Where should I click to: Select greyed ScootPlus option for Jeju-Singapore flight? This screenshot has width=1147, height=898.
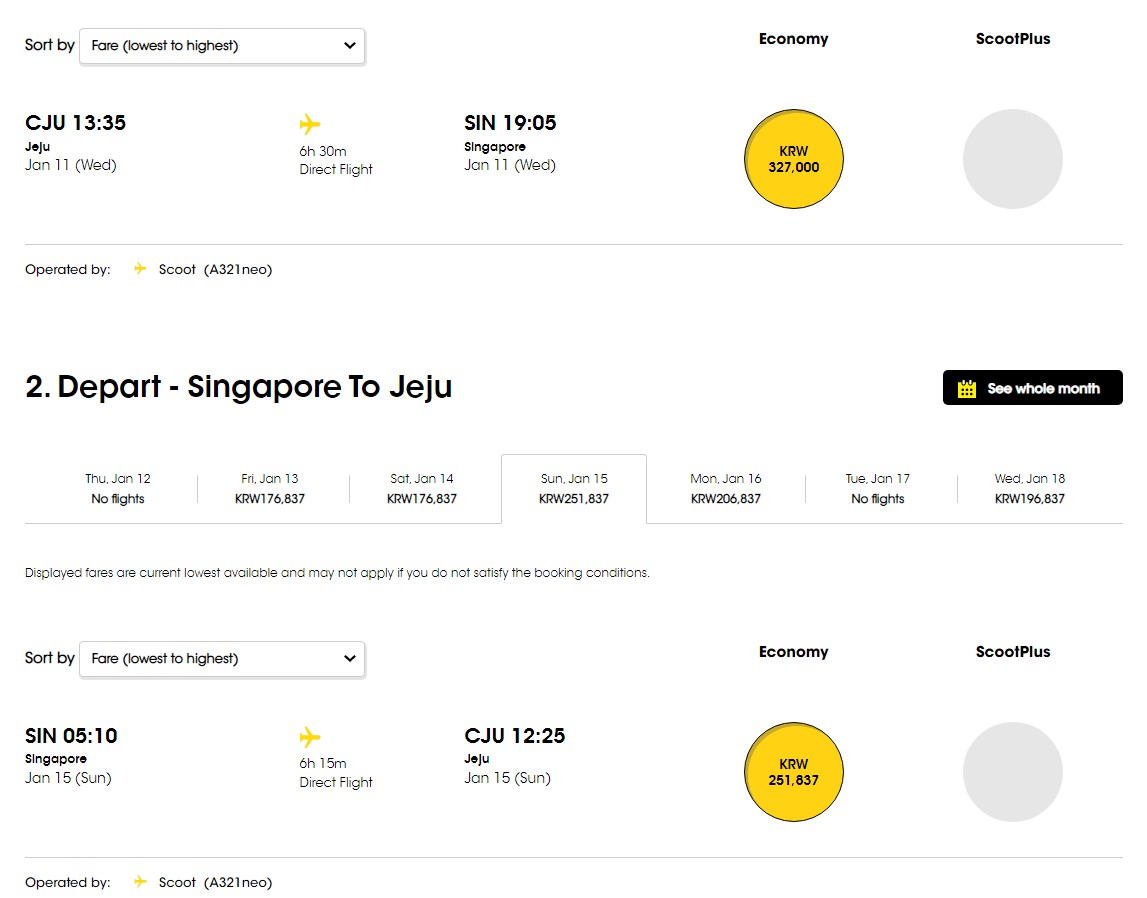(1012, 159)
